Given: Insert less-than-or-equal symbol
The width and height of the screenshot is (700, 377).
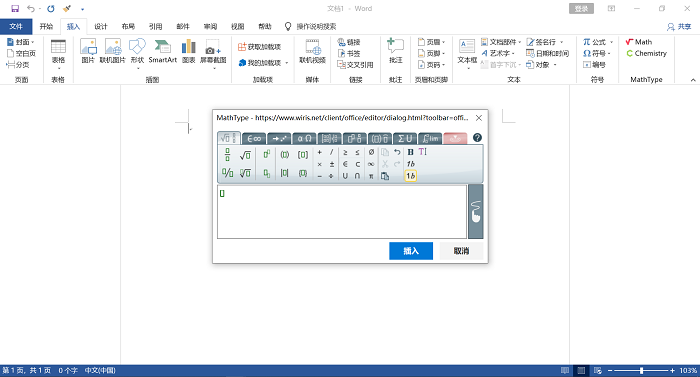Looking at the screenshot, I should tap(357, 152).
